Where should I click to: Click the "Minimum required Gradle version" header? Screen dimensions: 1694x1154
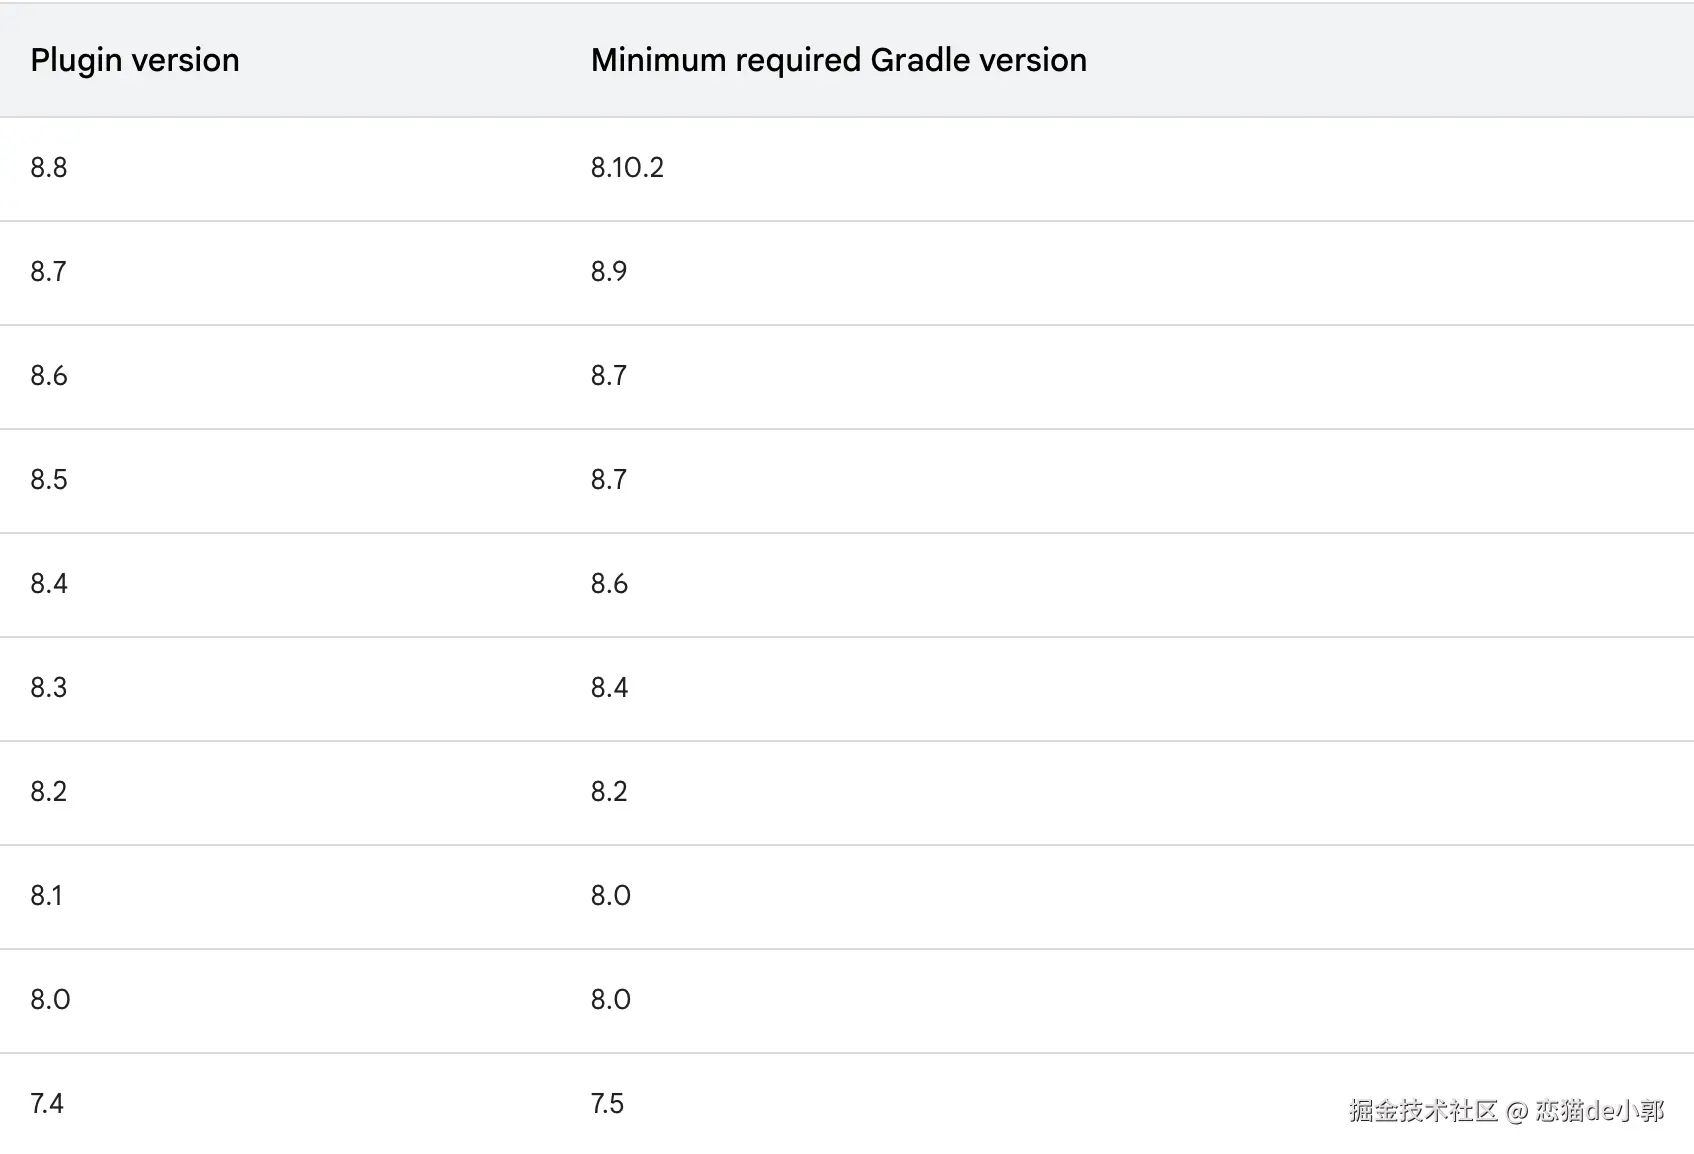click(x=838, y=60)
